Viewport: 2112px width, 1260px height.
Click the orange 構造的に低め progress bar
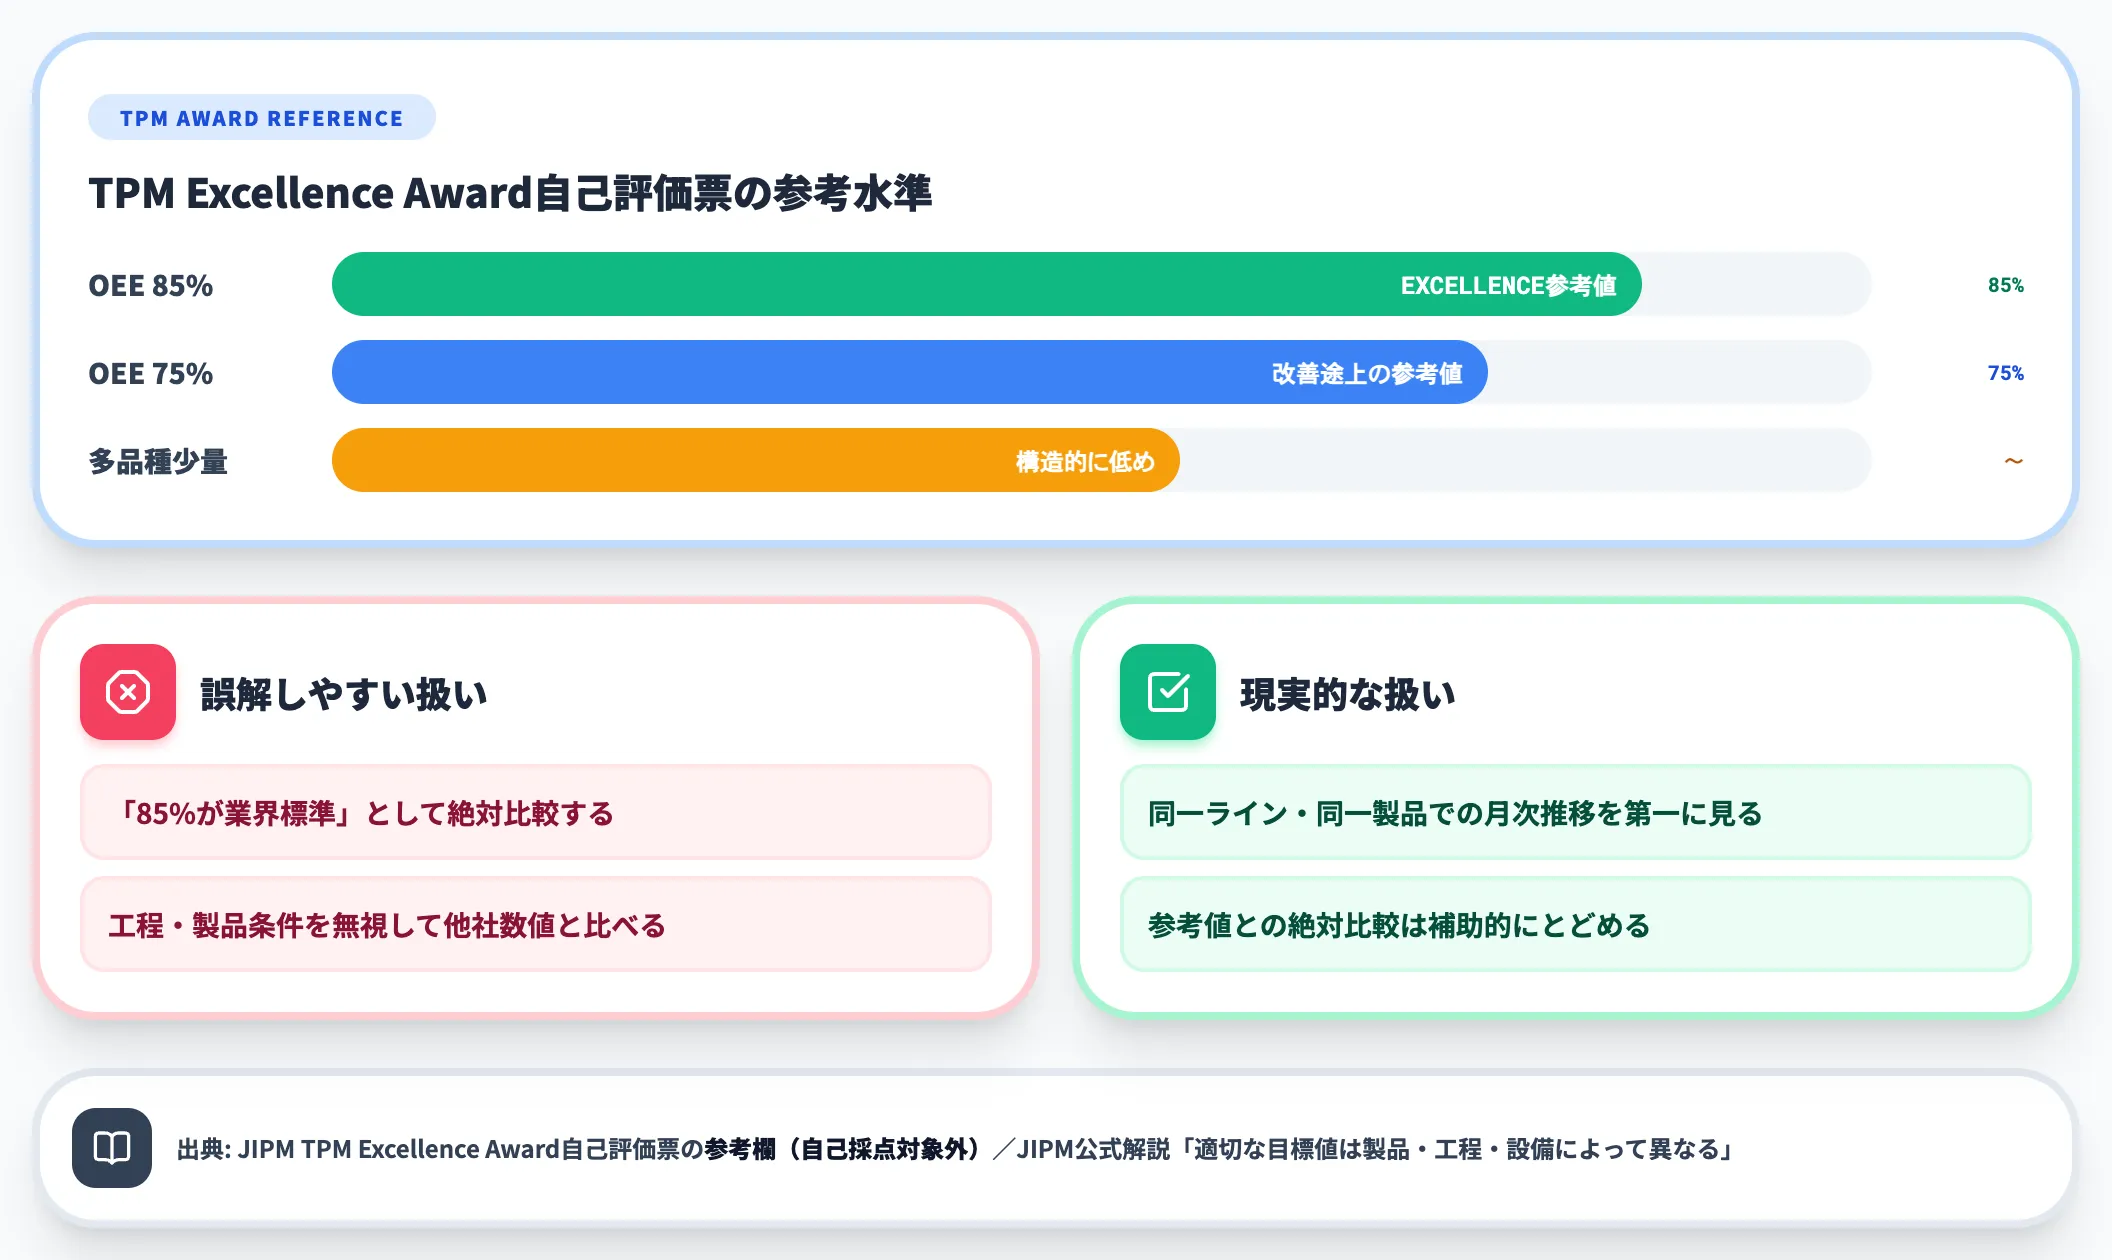755,461
